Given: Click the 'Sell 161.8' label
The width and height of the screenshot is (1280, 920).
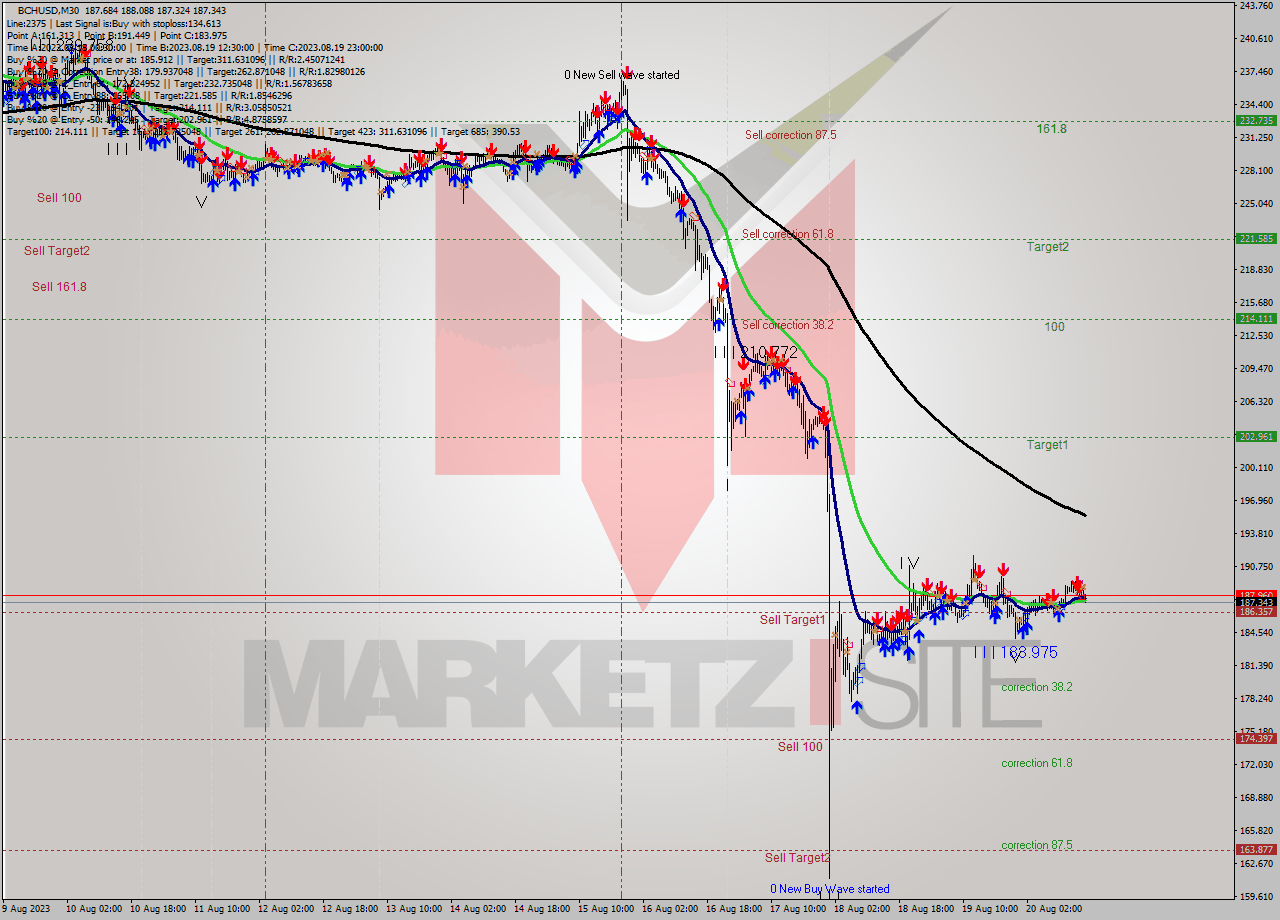Looking at the screenshot, I should [59, 287].
